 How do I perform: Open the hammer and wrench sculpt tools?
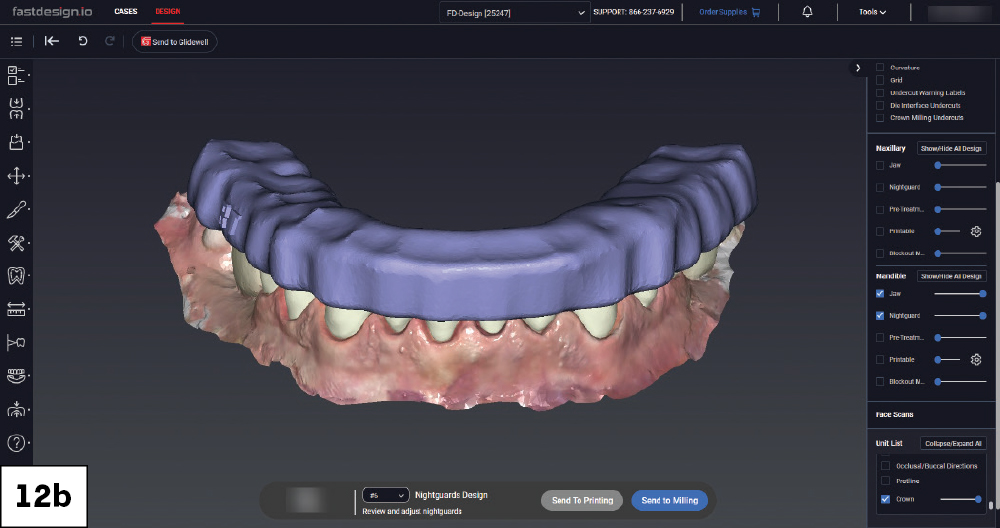[16, 243]
